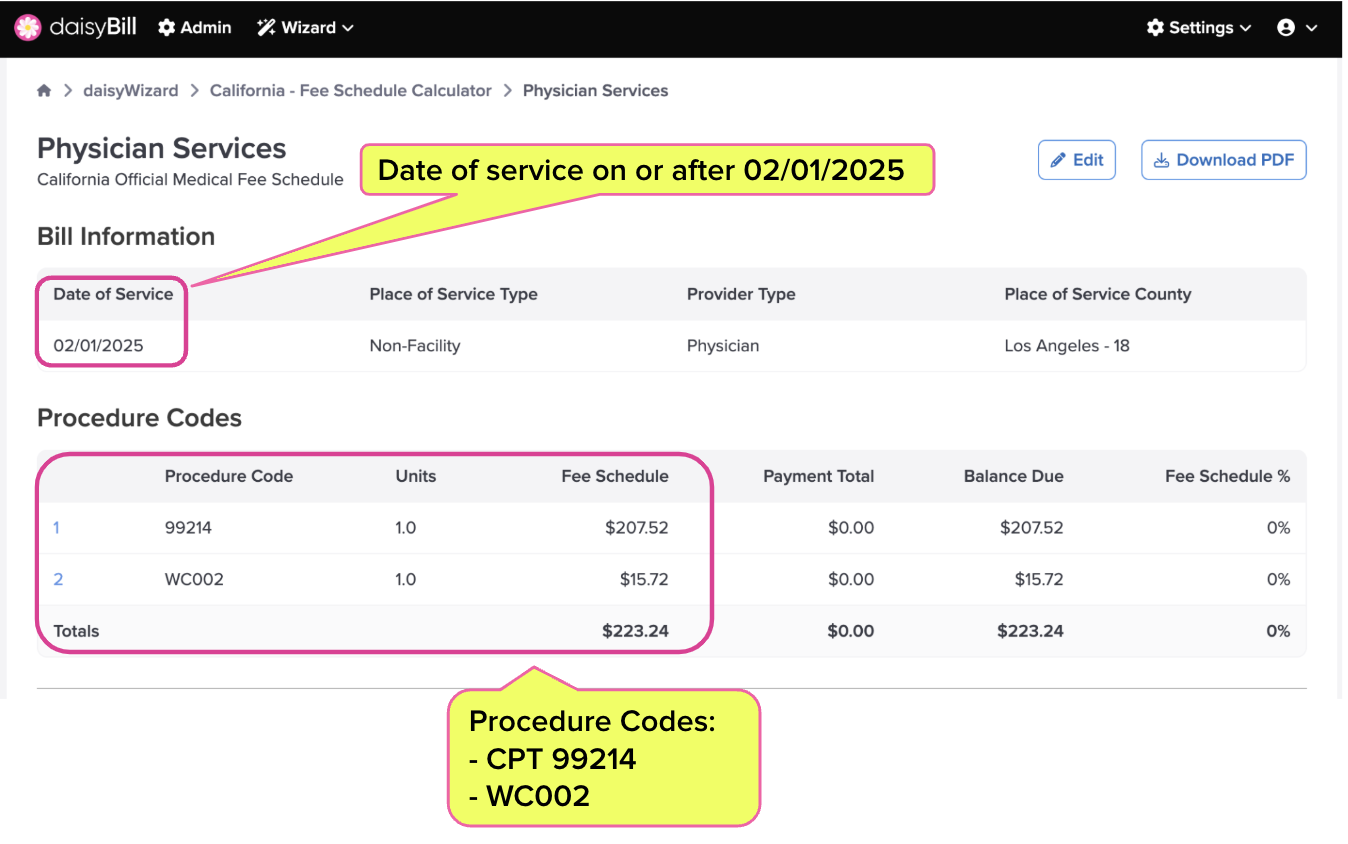Expand the Settings dropdown chevron
The height and width of the screenshot is (844, 1348).
tap(1246, 29)
